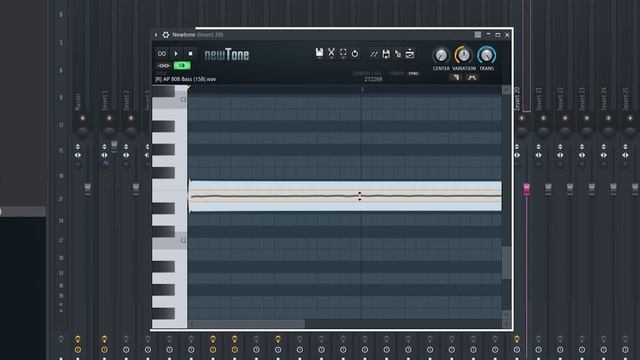
Task: Click the Newtone save-as/export disk icon
Action: coord(386,53)
